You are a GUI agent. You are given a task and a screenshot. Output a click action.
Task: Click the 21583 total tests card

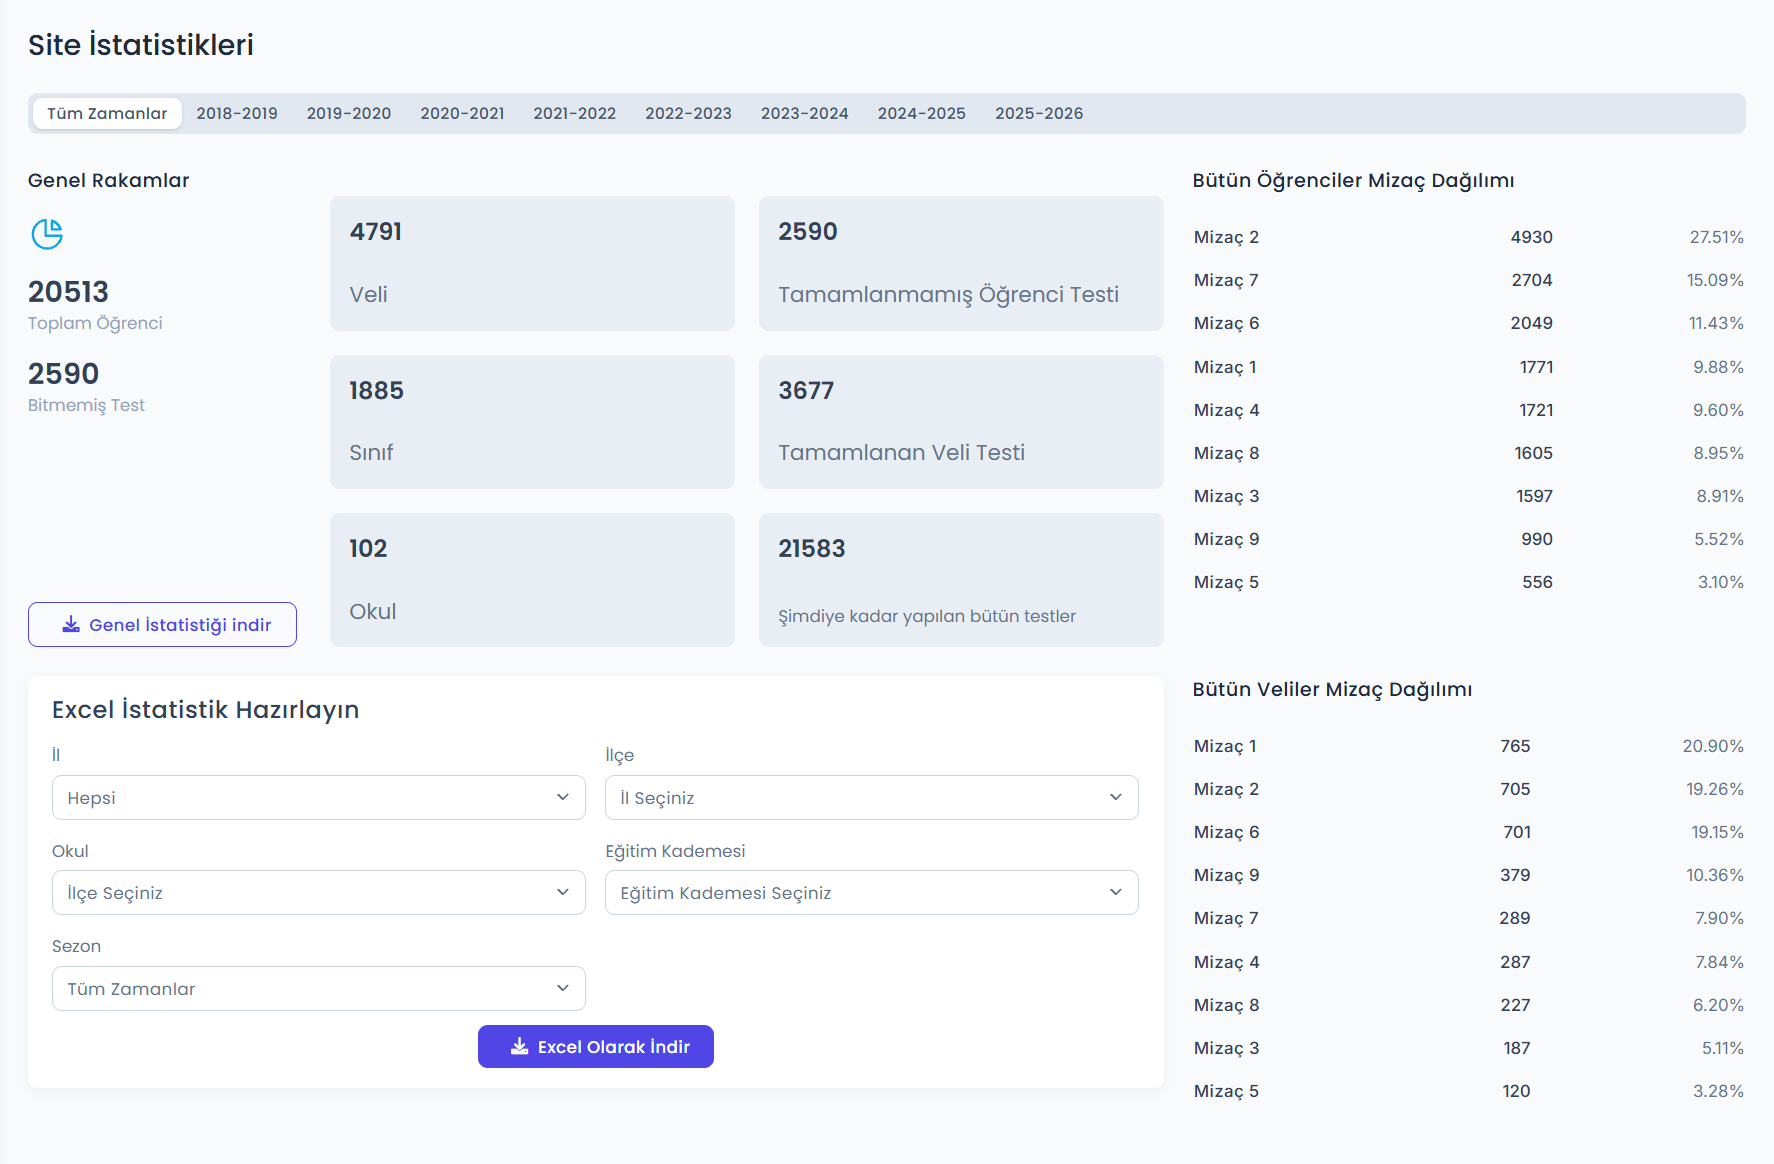[961, 580]
